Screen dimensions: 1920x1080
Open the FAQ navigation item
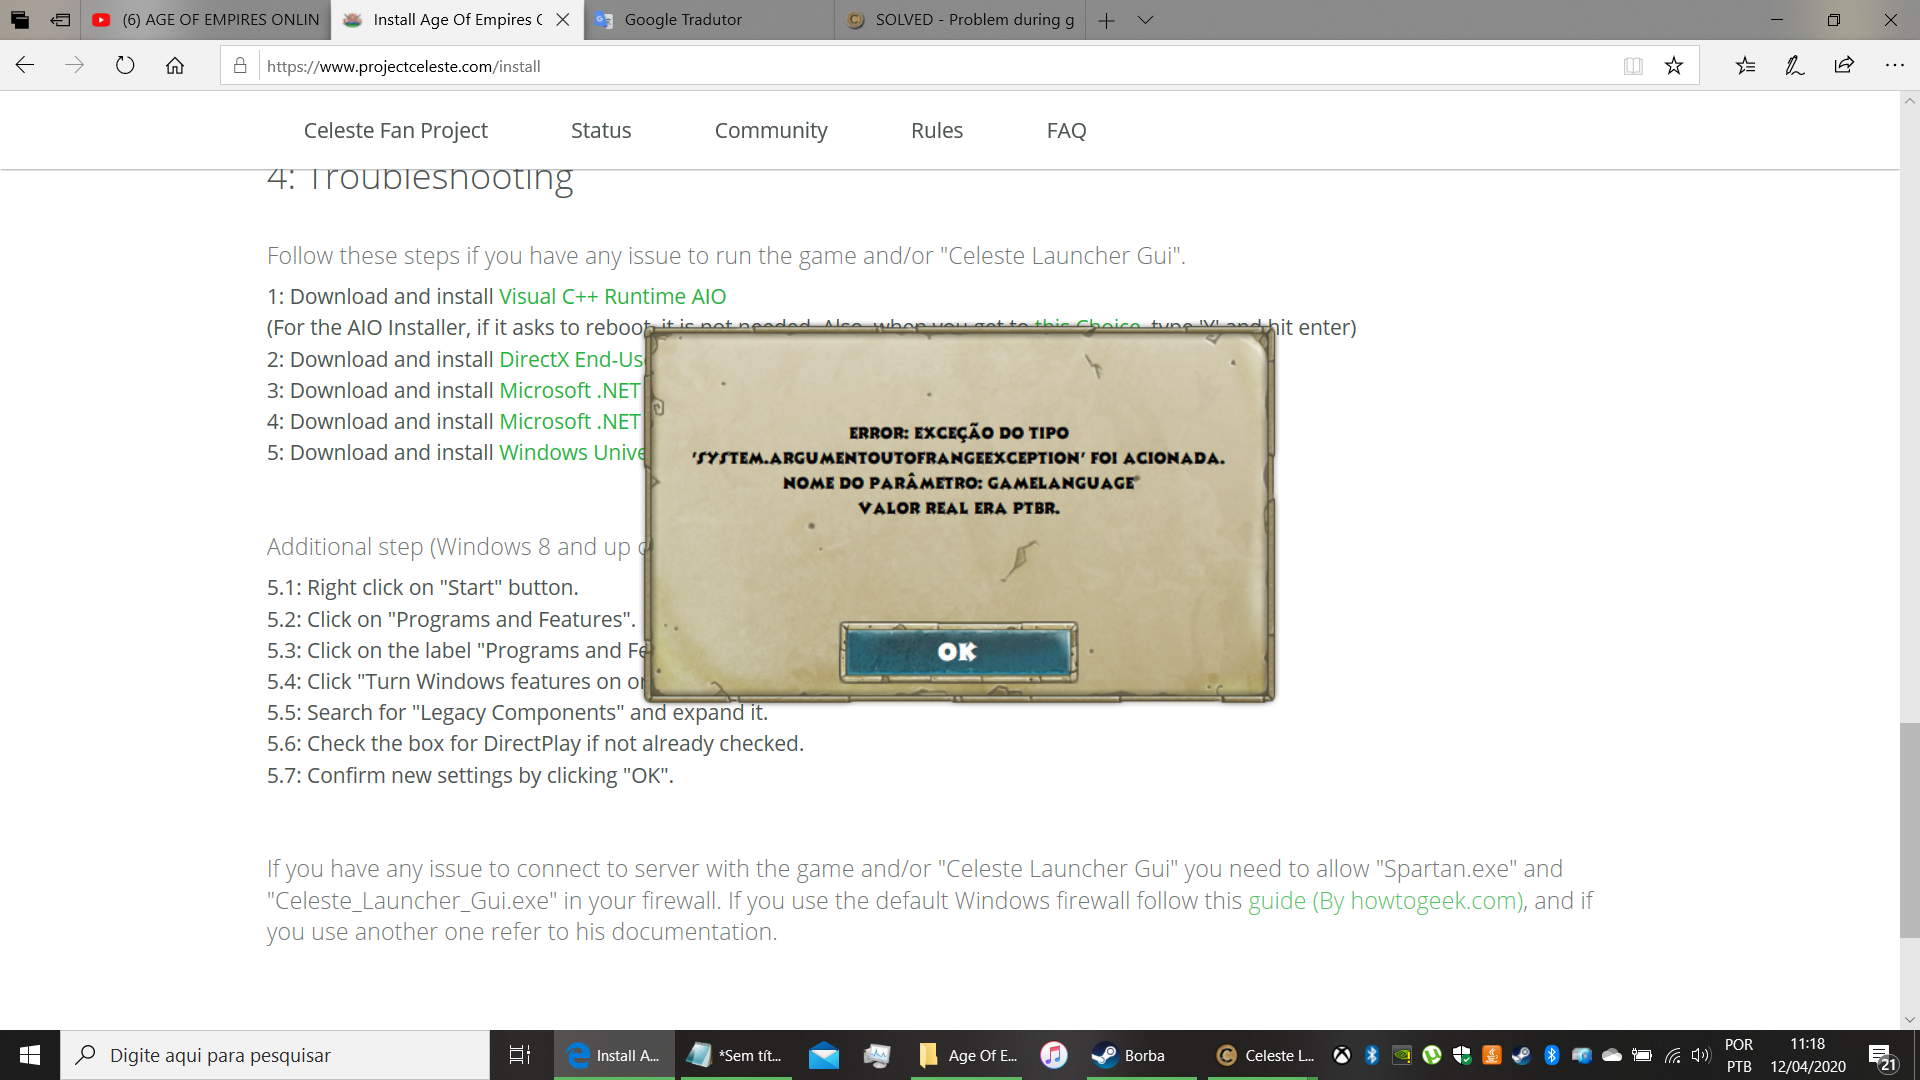[1066, 131]
